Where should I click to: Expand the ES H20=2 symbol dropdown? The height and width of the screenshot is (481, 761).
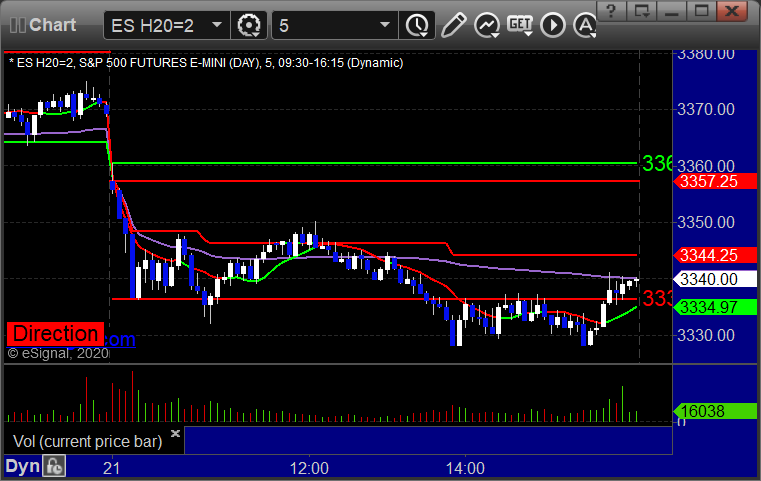(216, 25)
